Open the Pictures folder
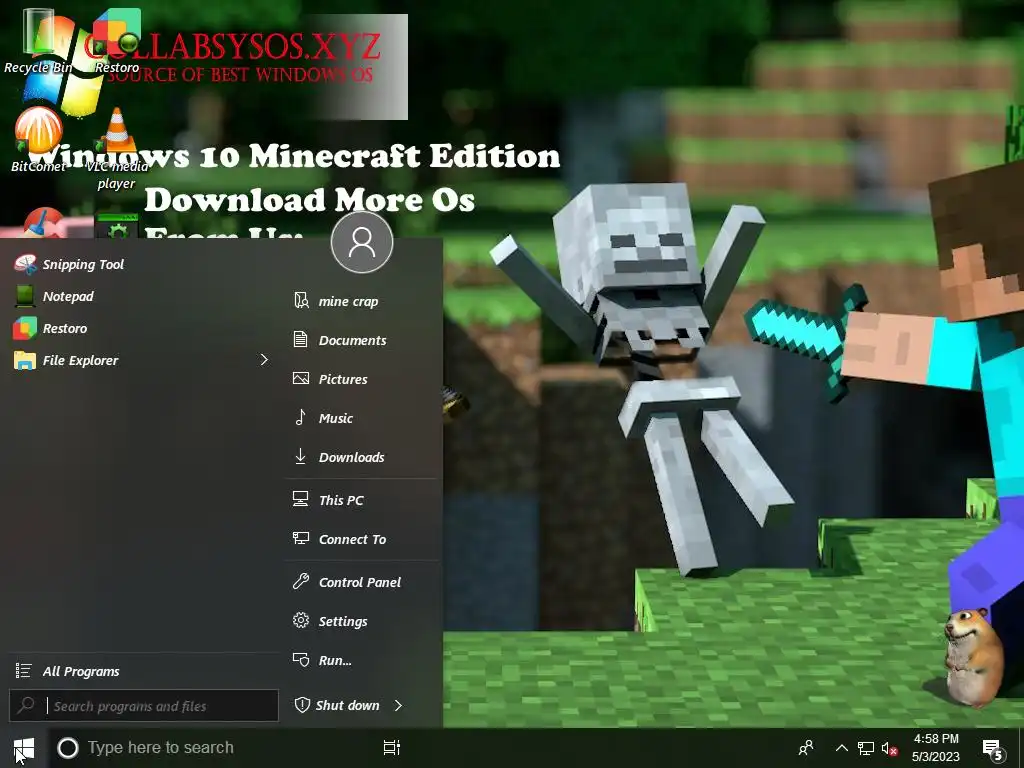Viewport: 1024px width, 768px height. [x=363, y=379]
